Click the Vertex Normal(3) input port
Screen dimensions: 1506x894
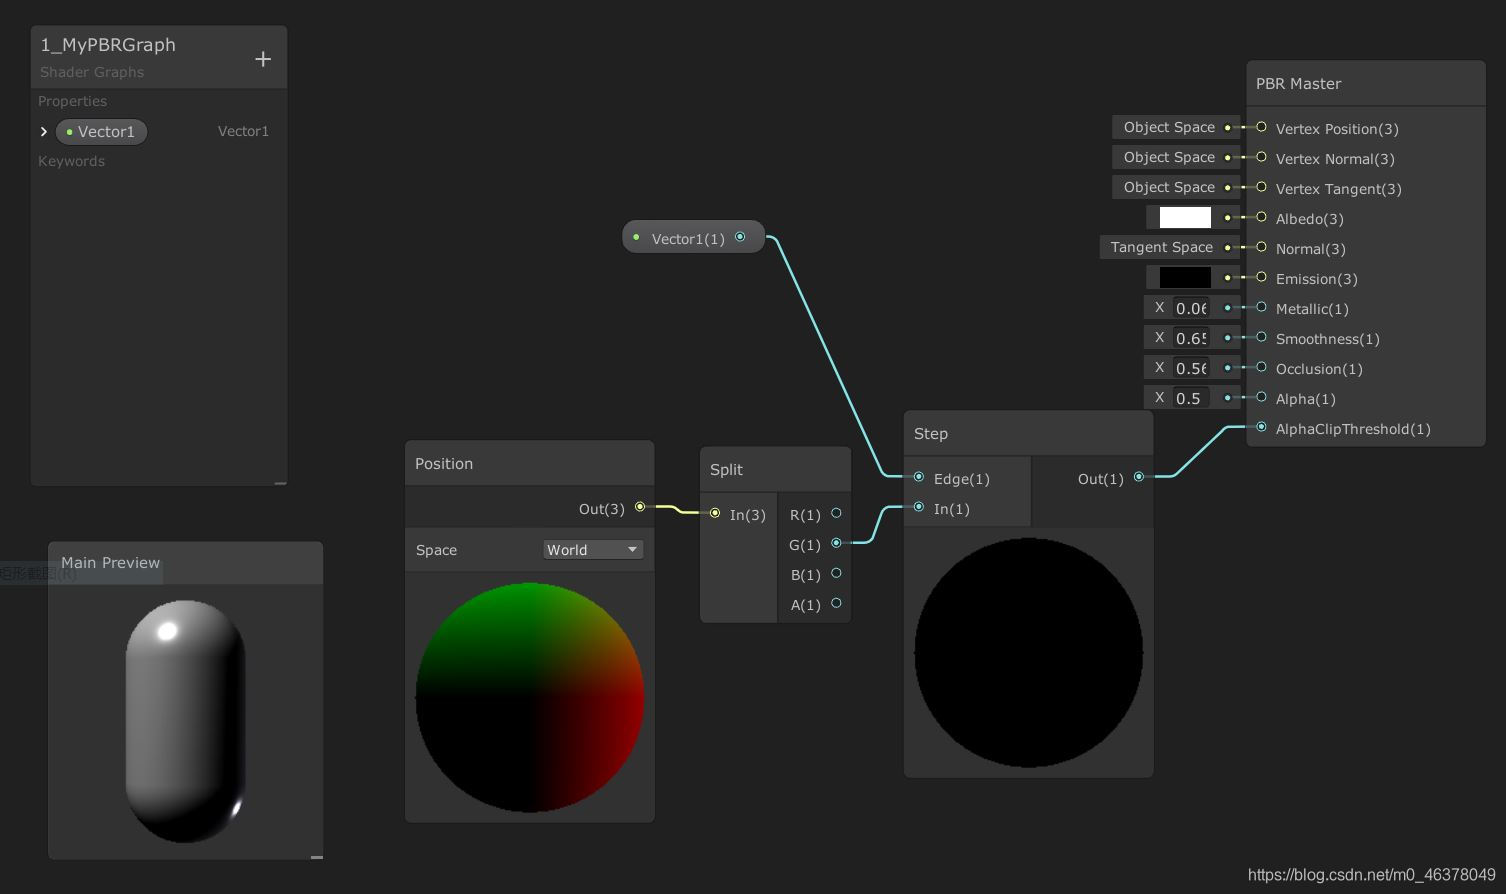[x=1261, y=157]
